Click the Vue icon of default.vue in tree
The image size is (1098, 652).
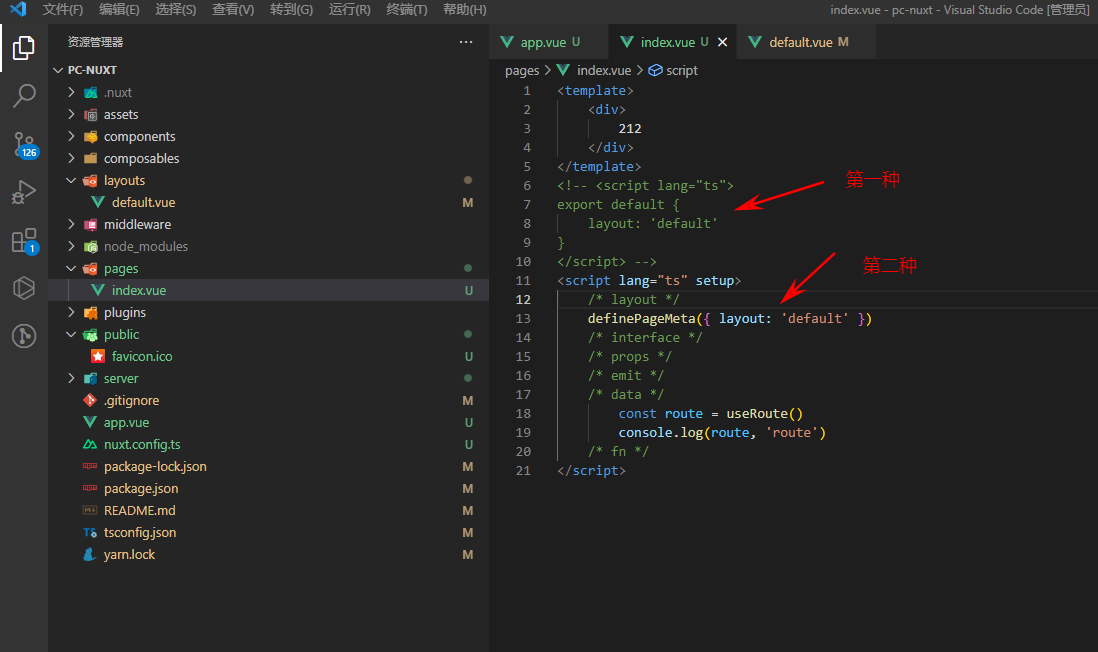(x=98, y=202)
